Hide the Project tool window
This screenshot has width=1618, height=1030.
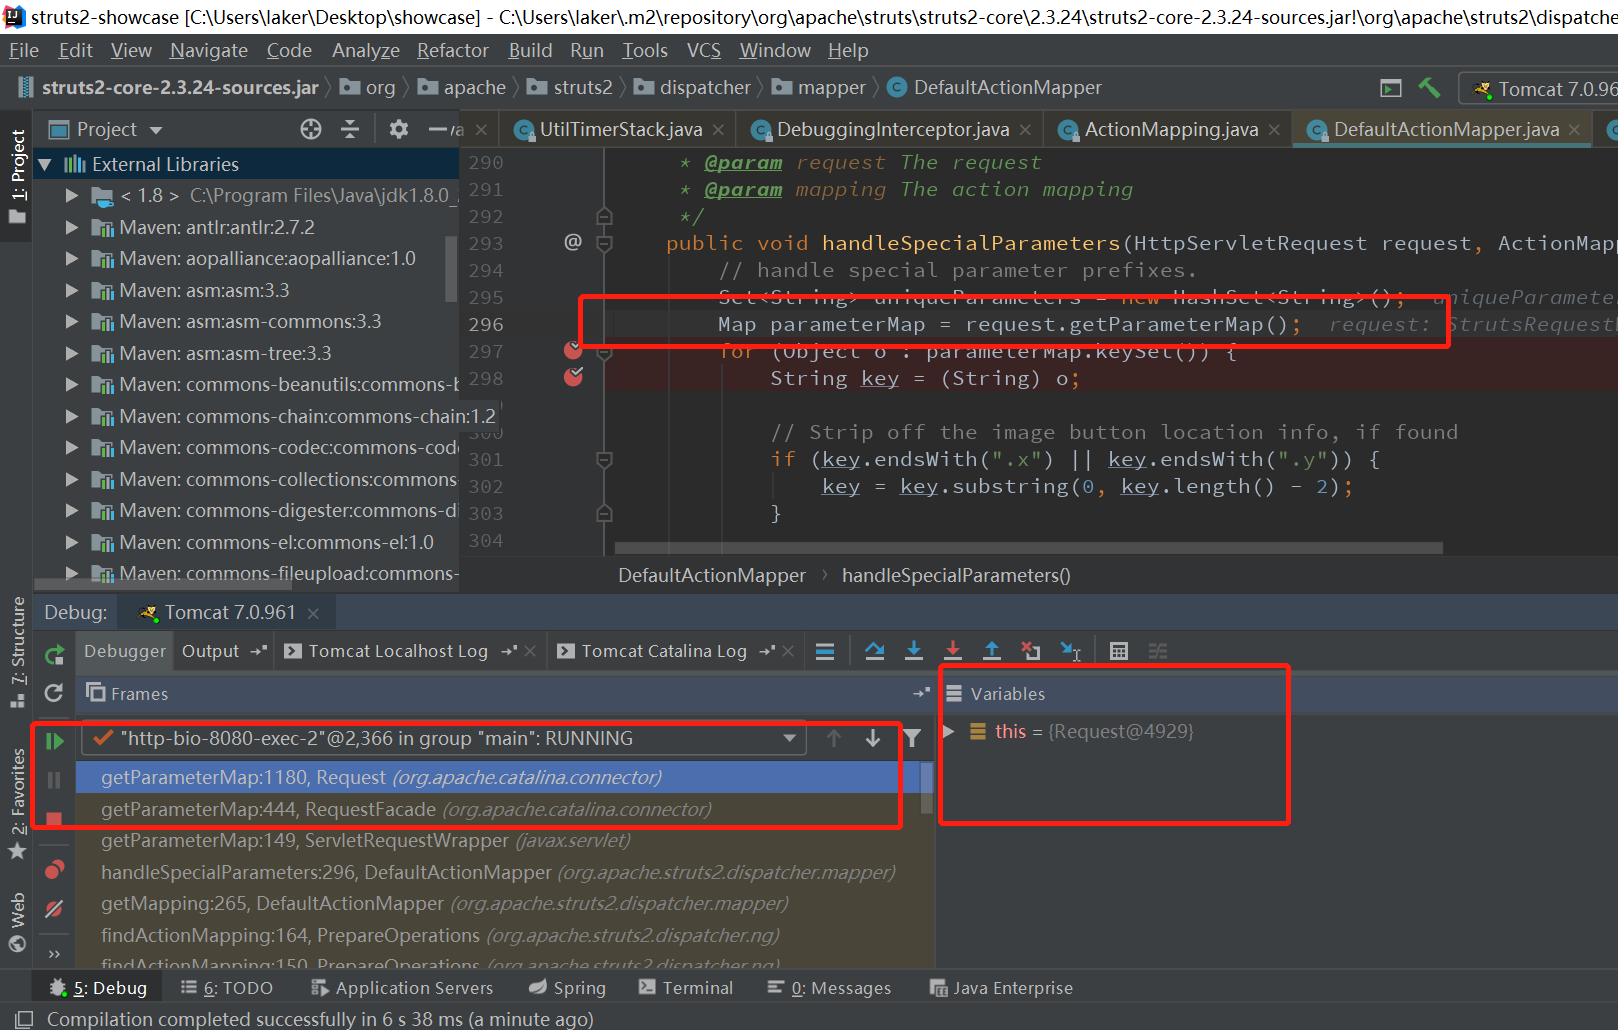tap(437, 129)
